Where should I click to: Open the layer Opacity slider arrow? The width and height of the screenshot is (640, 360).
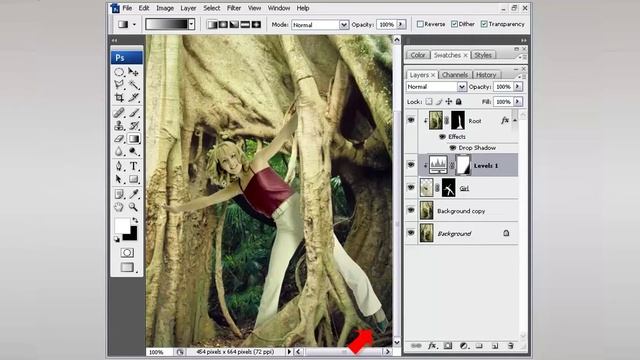[x=518, y=87]
